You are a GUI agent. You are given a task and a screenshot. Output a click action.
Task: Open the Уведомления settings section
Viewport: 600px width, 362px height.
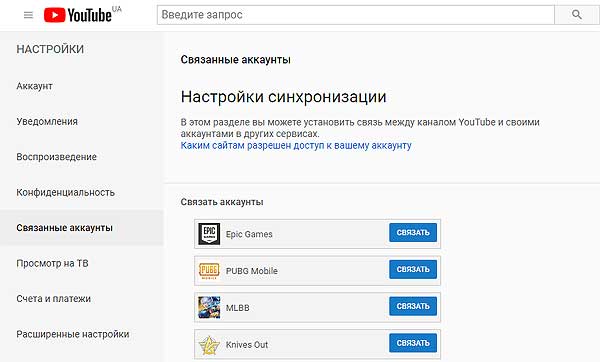pos(47,121)
